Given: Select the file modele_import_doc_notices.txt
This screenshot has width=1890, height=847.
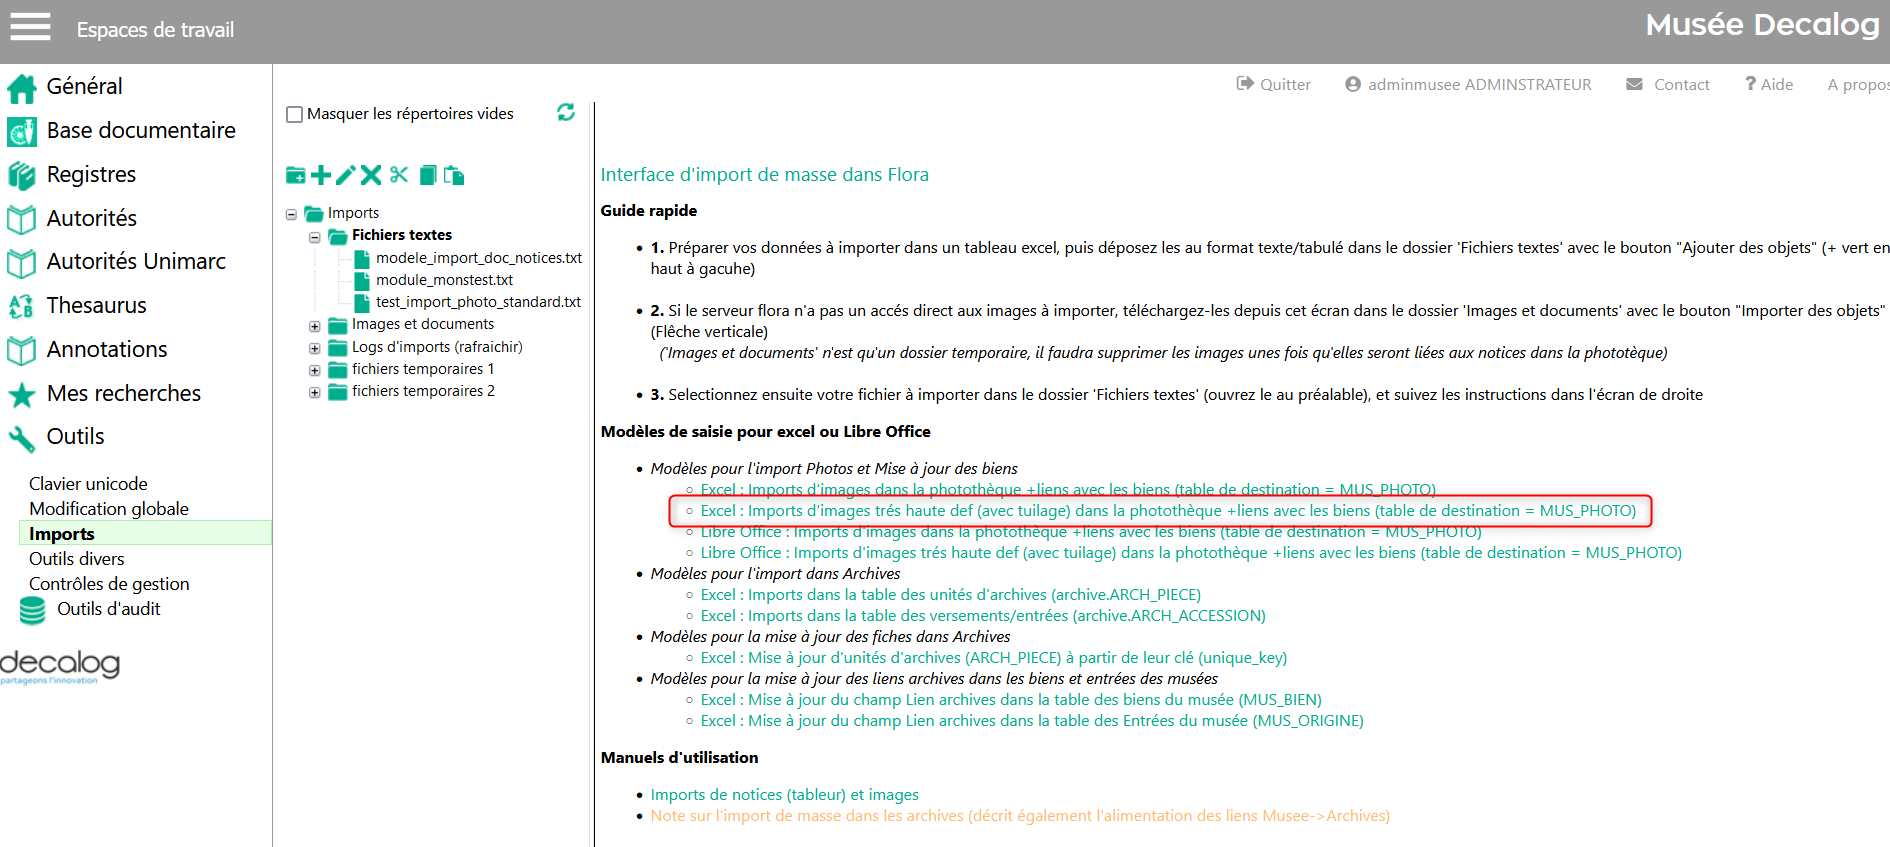Looking at the screenshot, I should (479, 258).
